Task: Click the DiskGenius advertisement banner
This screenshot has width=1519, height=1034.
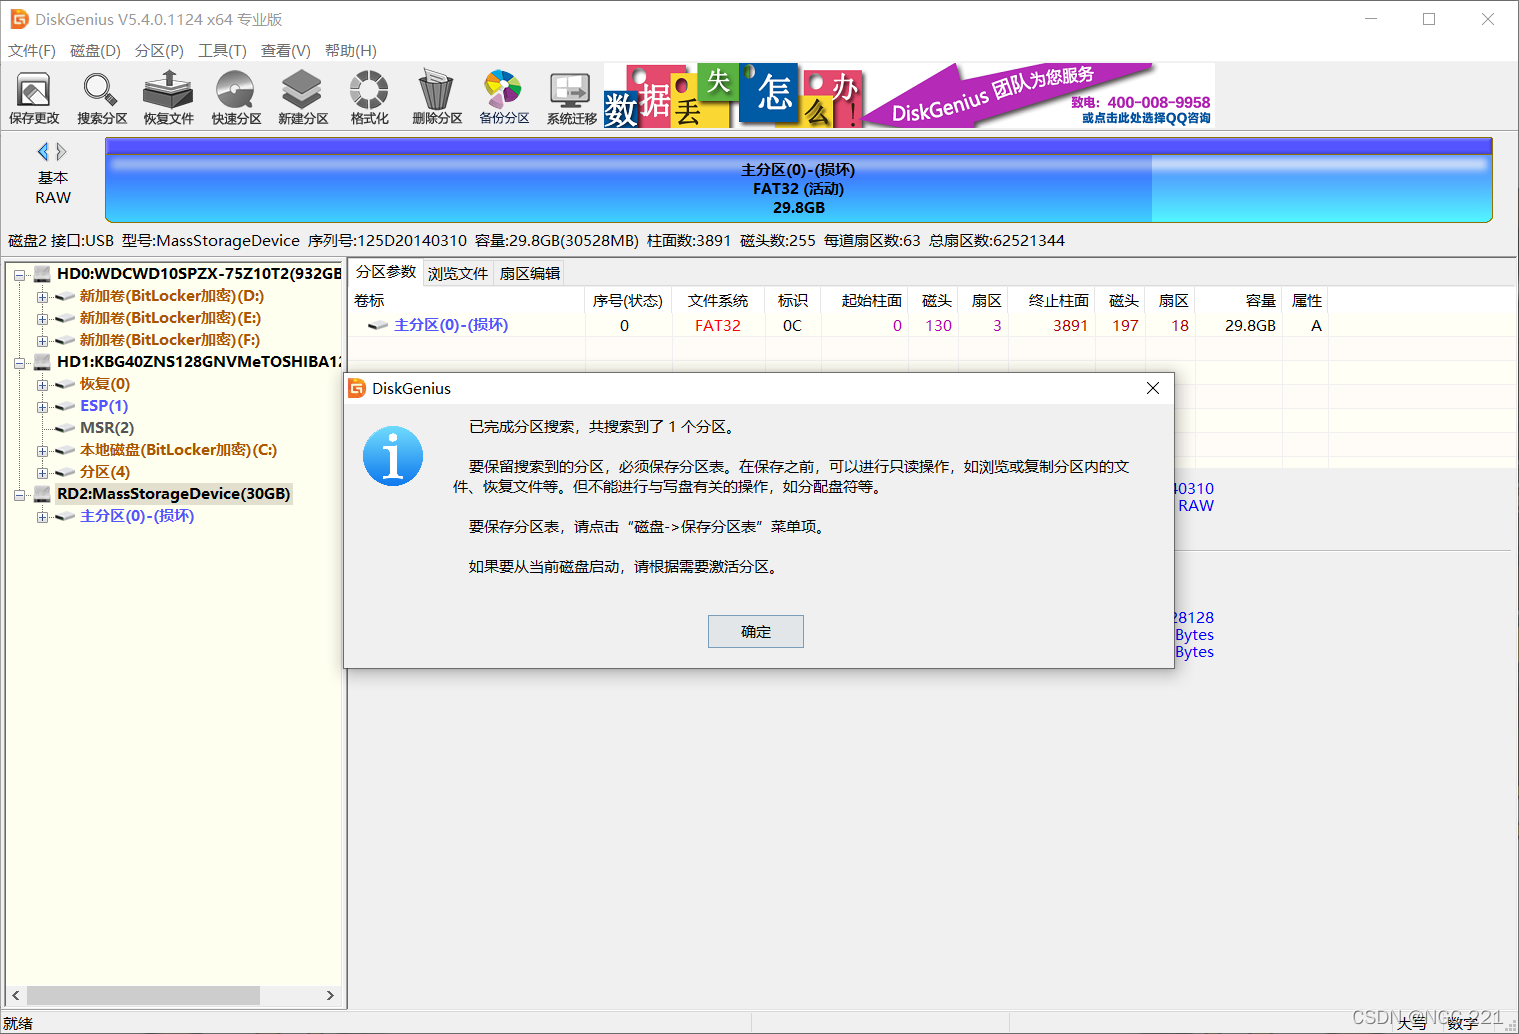Action: 909,95
